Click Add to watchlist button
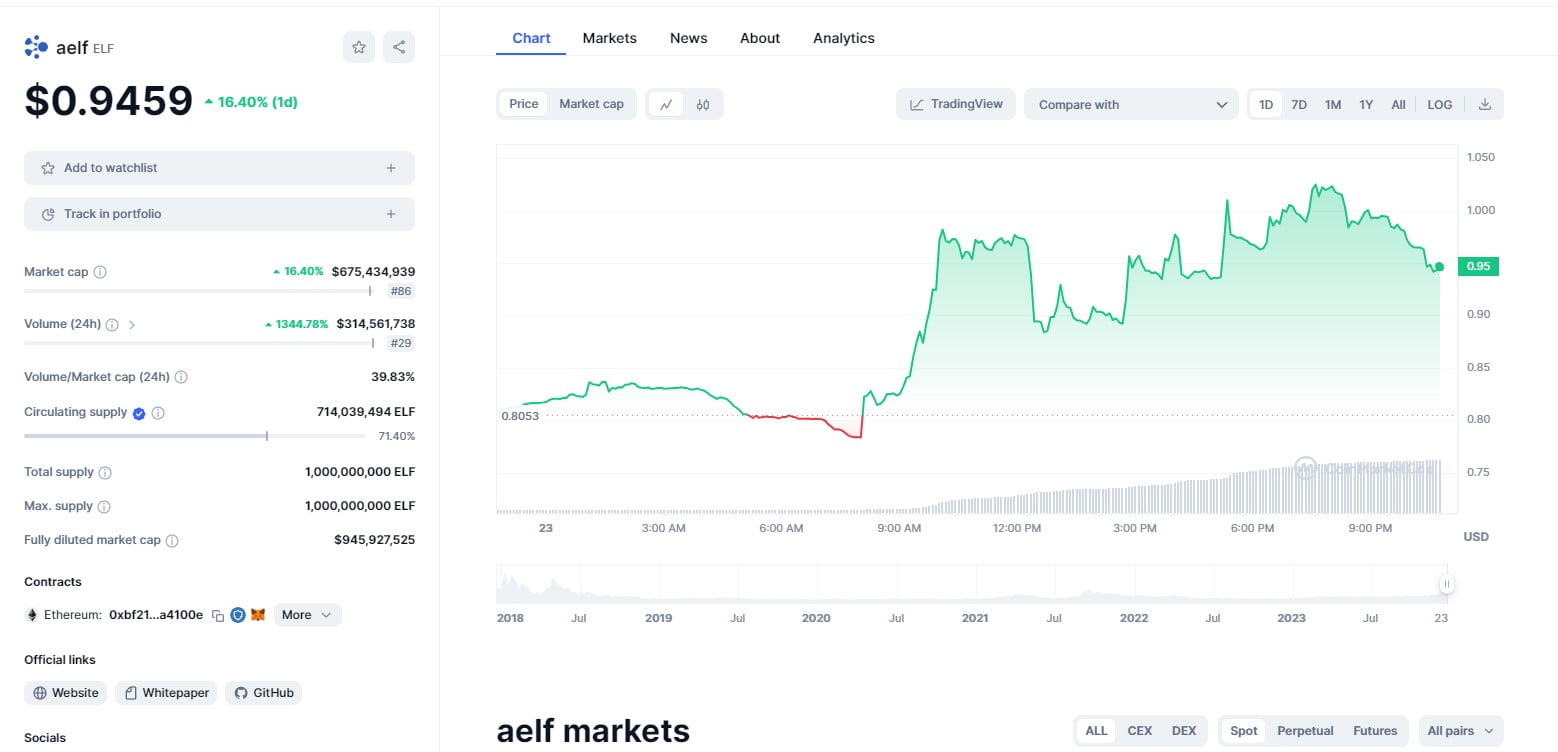The width and height of the screenshot is (1558, 752). [x=219, y=168]
